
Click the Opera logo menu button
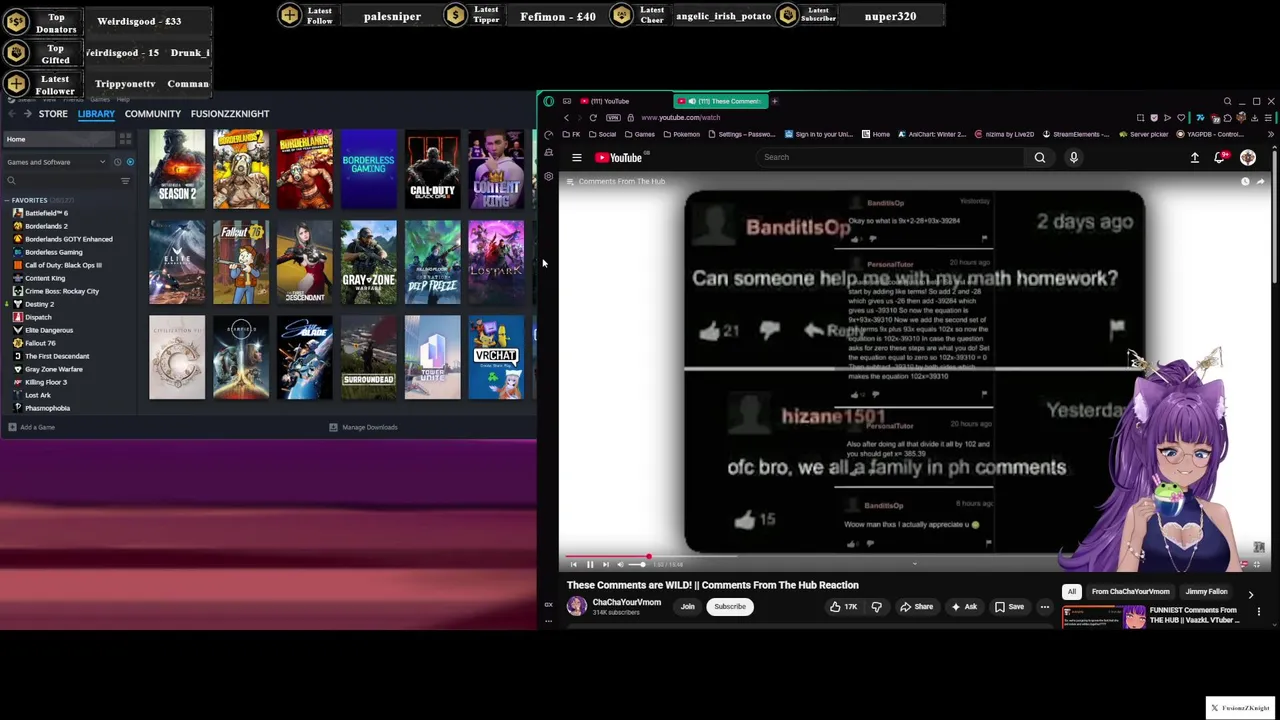point(549,101)
